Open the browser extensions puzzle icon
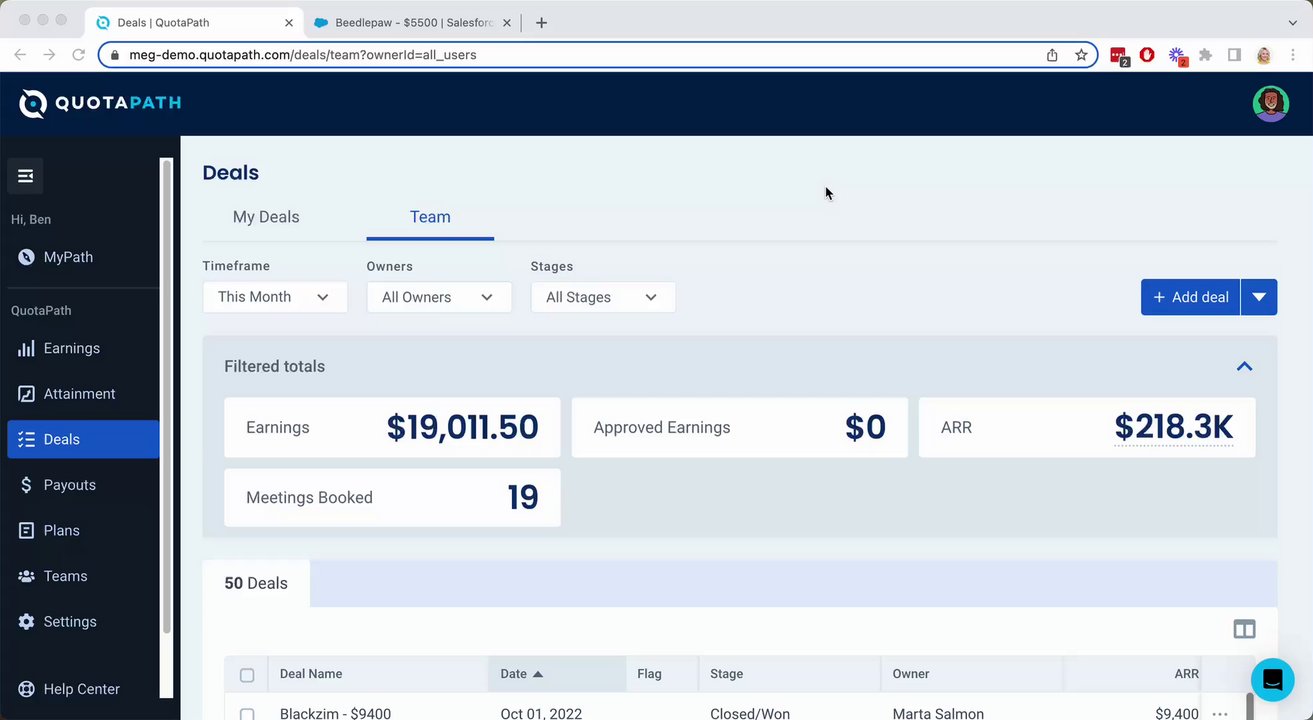The image size is (1313, 720). point(1205,55)
